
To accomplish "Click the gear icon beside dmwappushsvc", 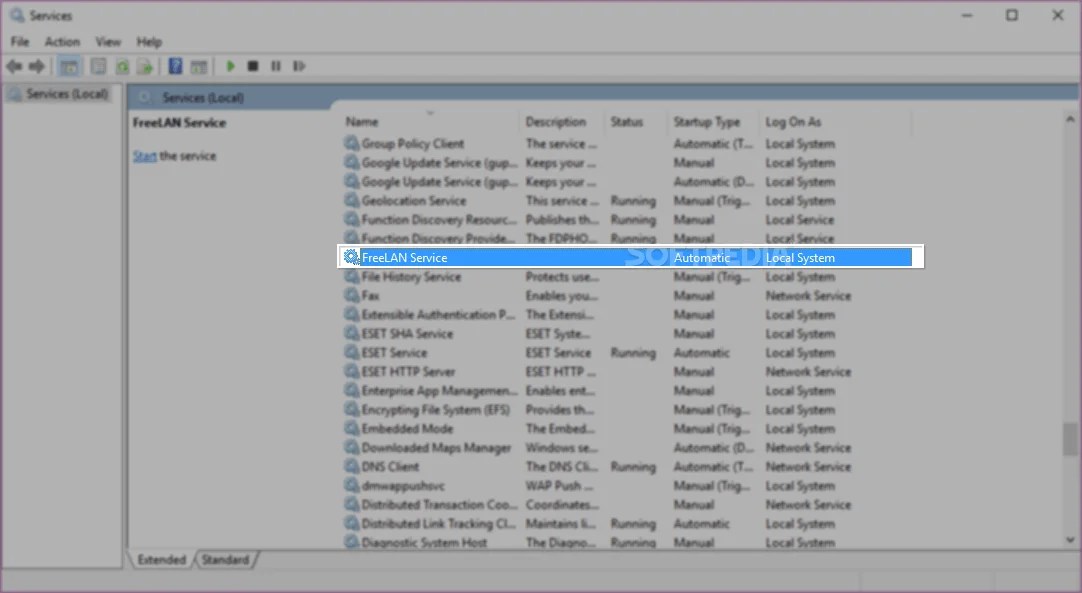I will (x=351, y=485).
